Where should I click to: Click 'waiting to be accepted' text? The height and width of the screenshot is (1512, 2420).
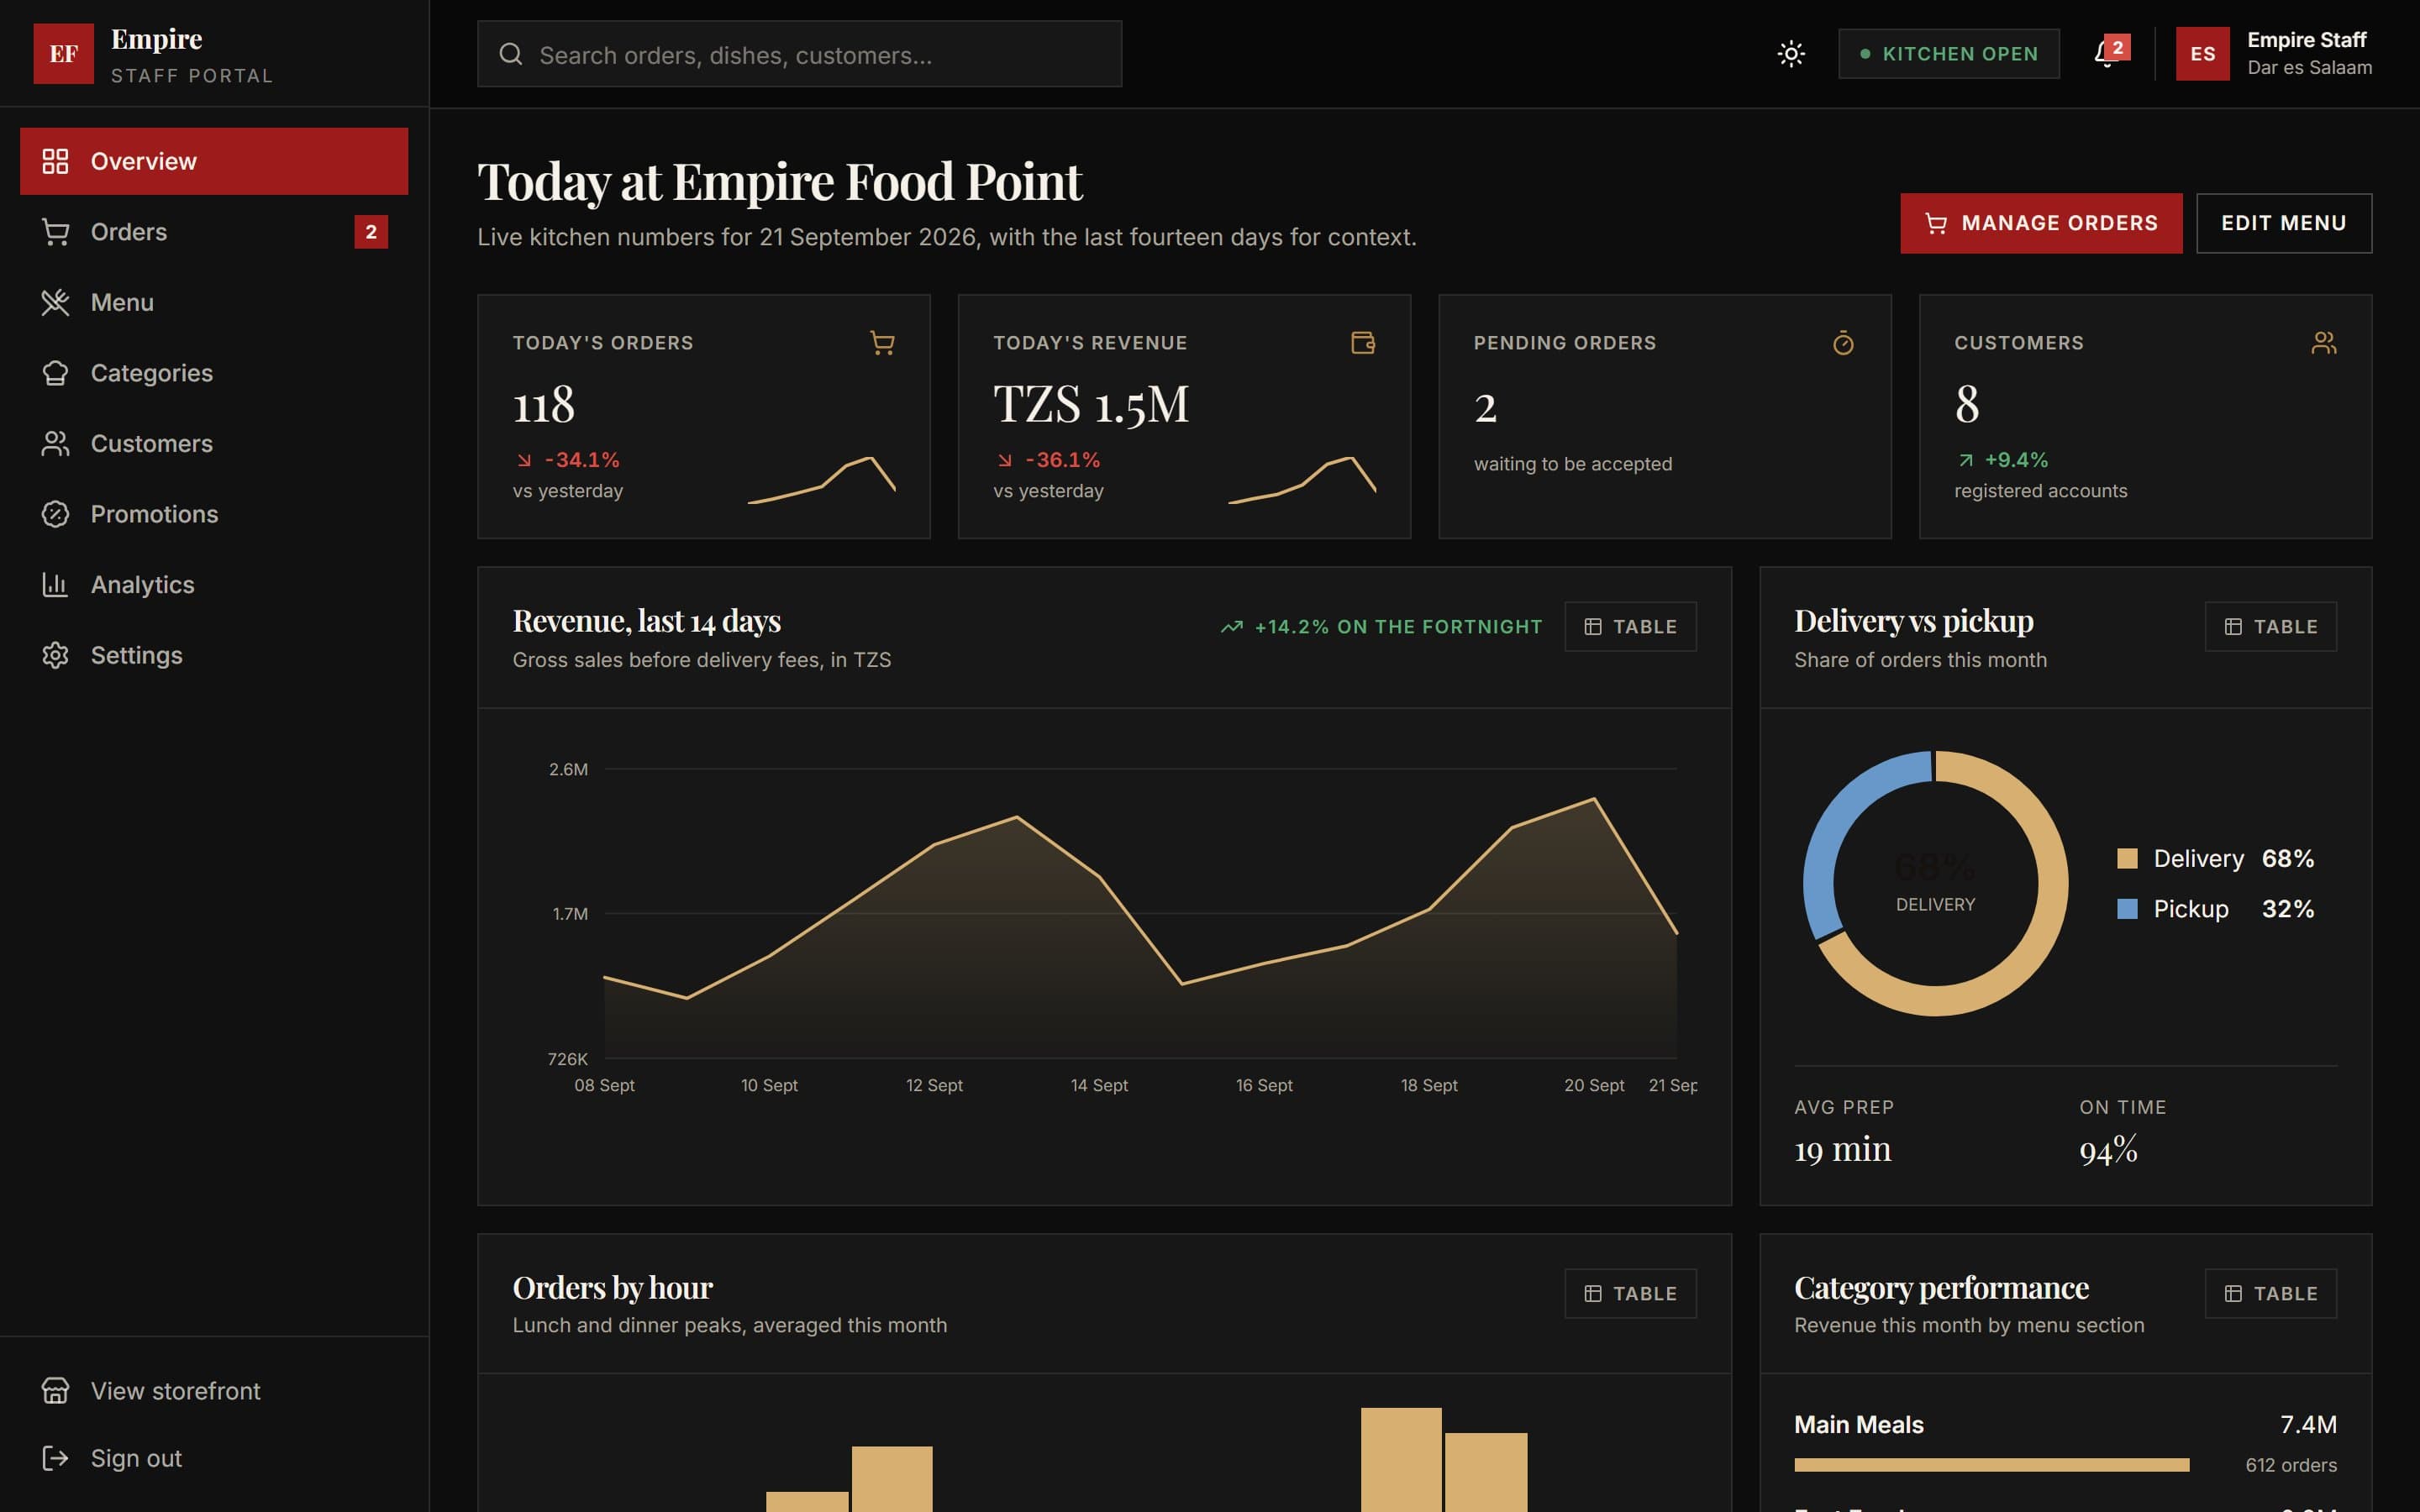1573,464
